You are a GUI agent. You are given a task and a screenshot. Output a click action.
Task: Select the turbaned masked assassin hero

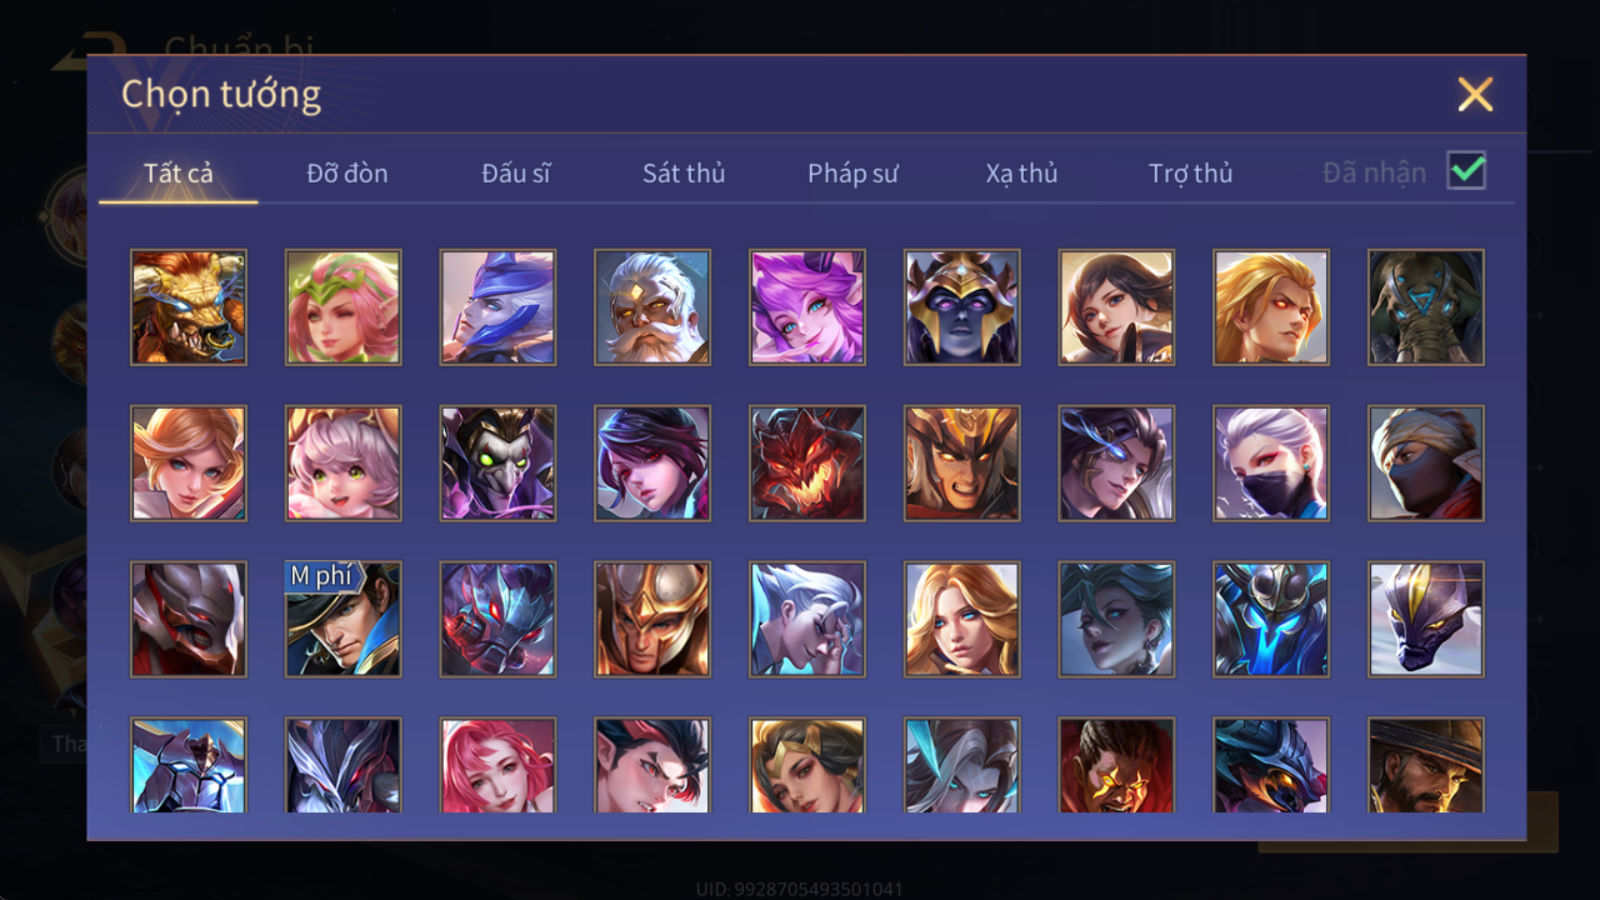click(1426, 463)
